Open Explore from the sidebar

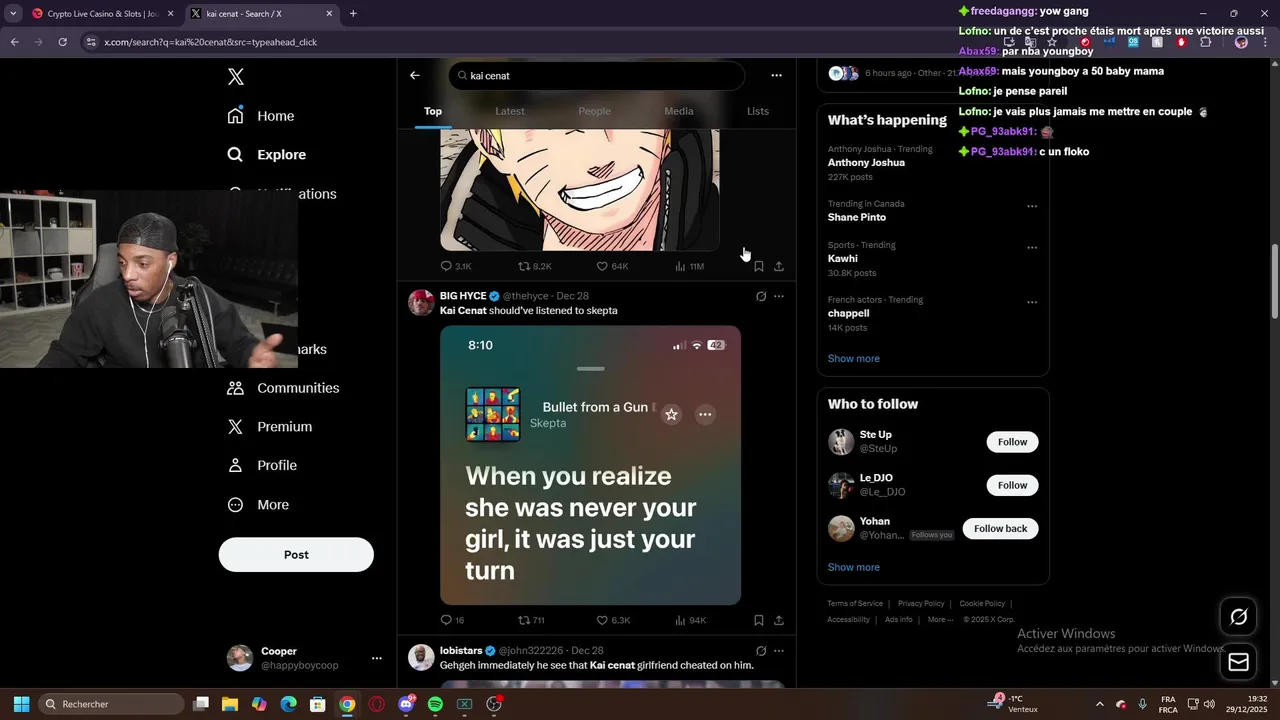tap(267, 155)
